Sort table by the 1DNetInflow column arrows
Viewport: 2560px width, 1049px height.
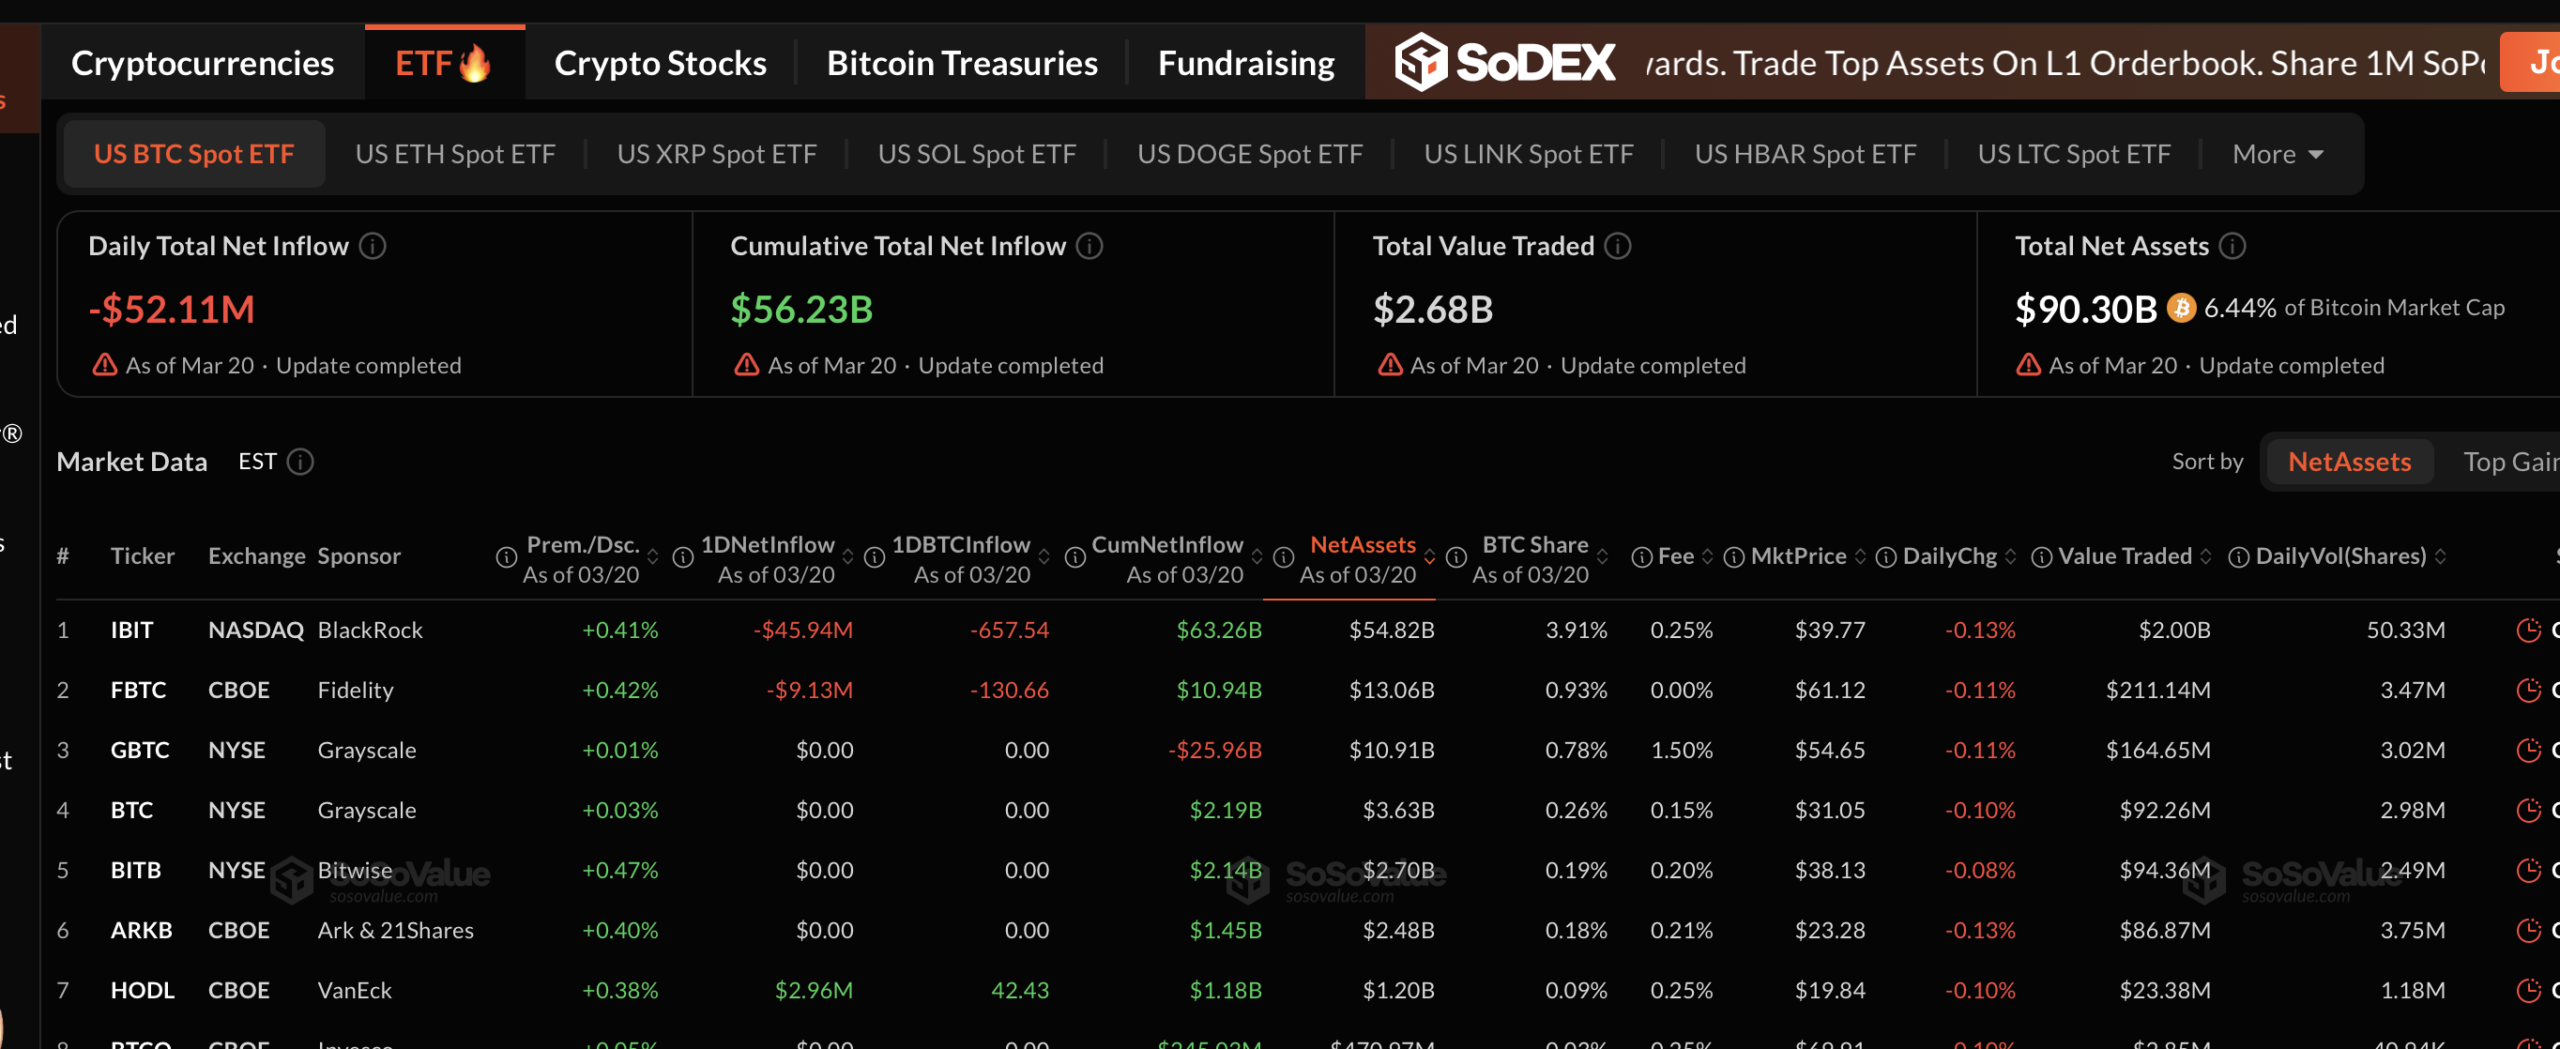coord(848,557)
